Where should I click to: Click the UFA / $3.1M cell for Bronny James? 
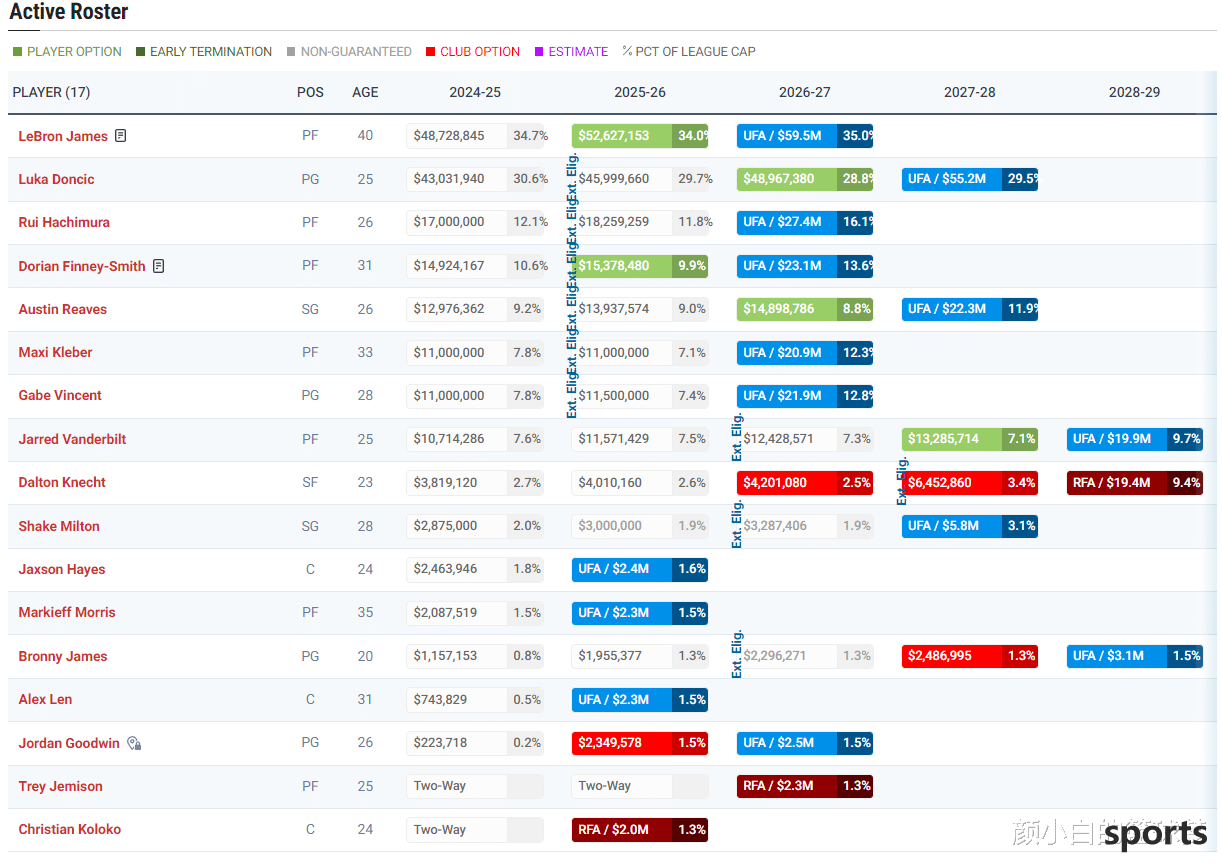1135,656
